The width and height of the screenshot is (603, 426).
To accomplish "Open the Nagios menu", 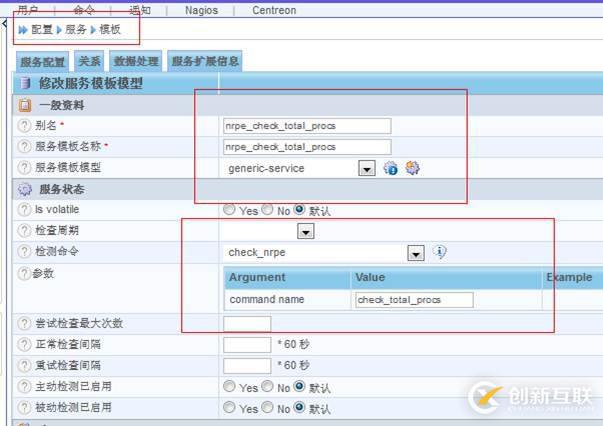I will 201,10.
